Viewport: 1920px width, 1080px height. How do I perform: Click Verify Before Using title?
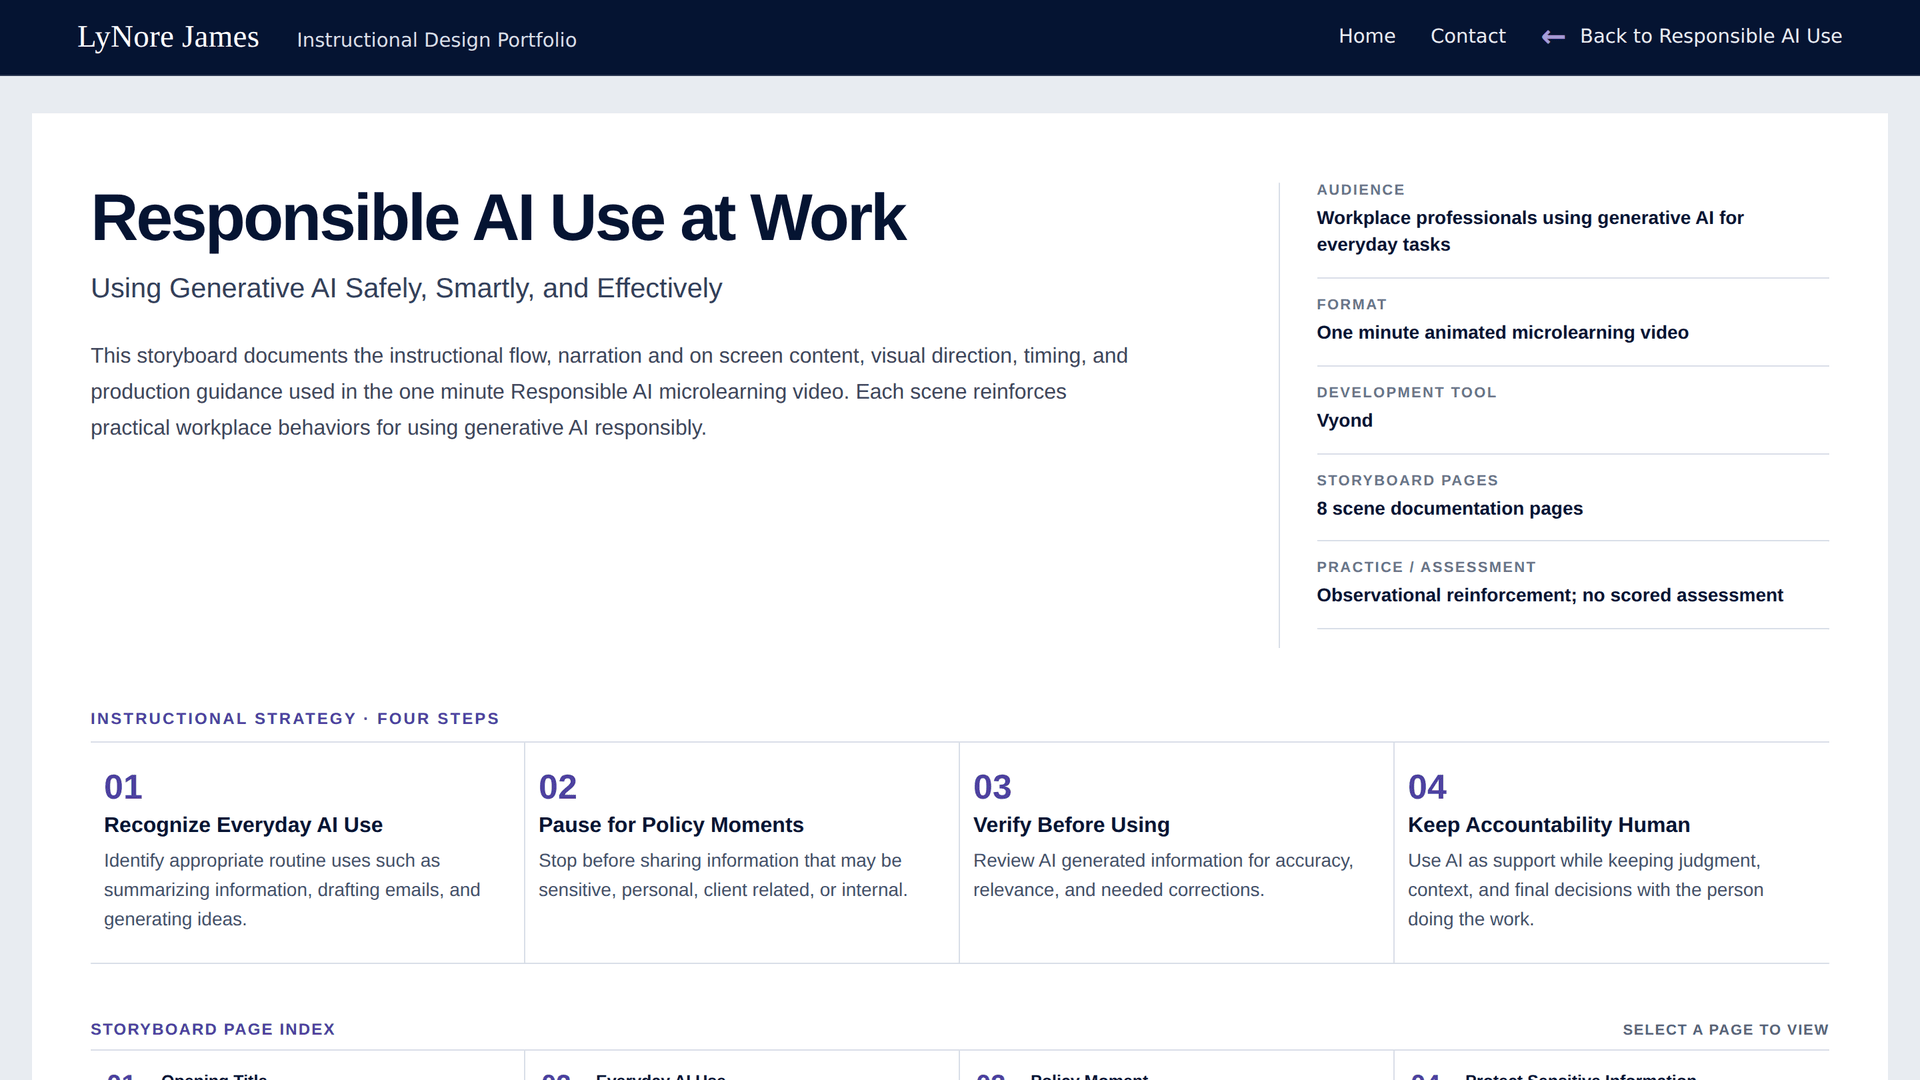point(1071,825)
